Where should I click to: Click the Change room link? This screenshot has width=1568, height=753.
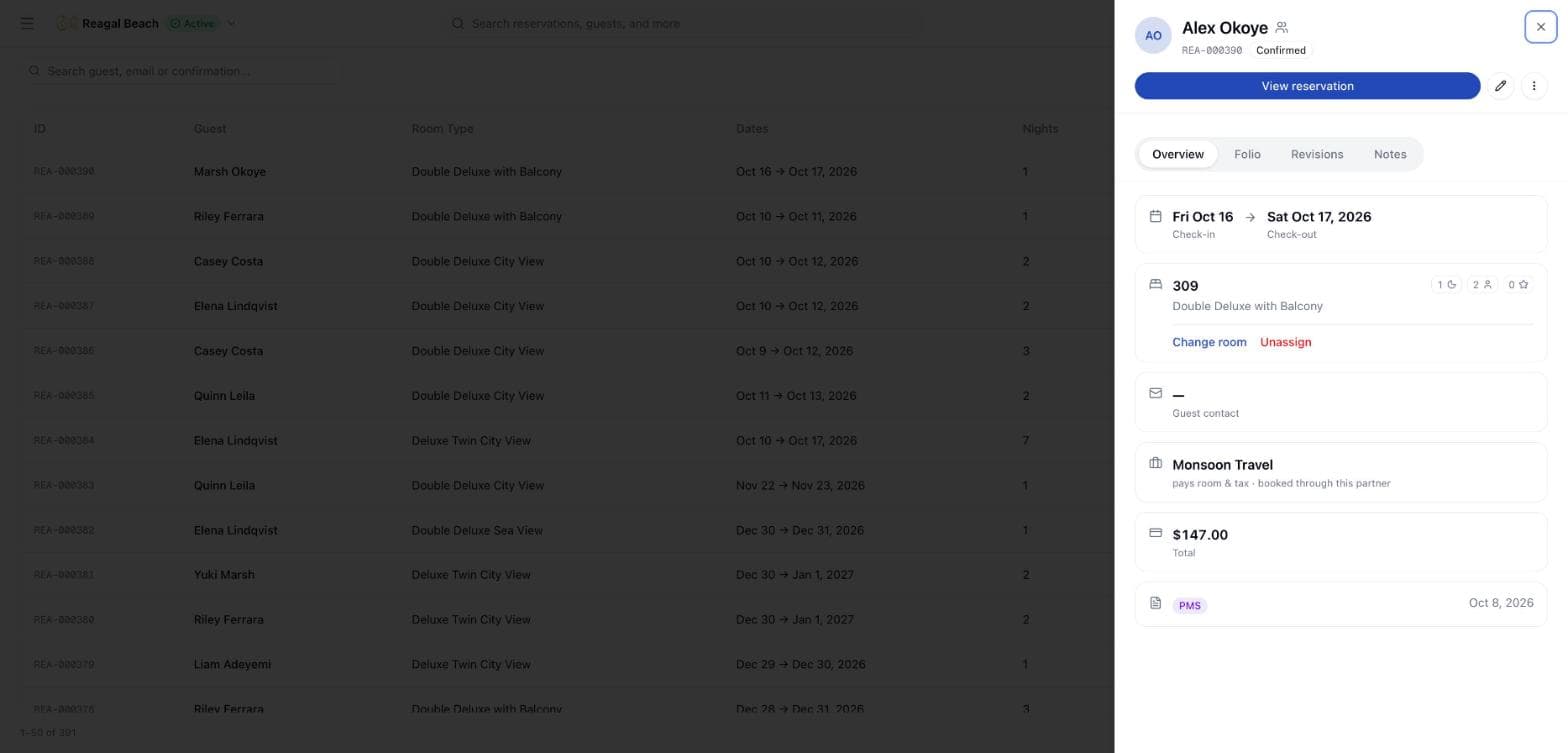pyautogui.click(x=1209, y=342)
